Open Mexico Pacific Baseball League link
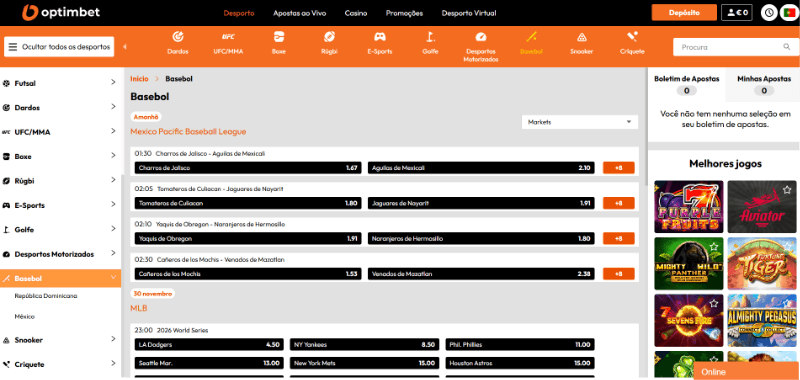This screenshot has height=380, width=800. [188, 132]
